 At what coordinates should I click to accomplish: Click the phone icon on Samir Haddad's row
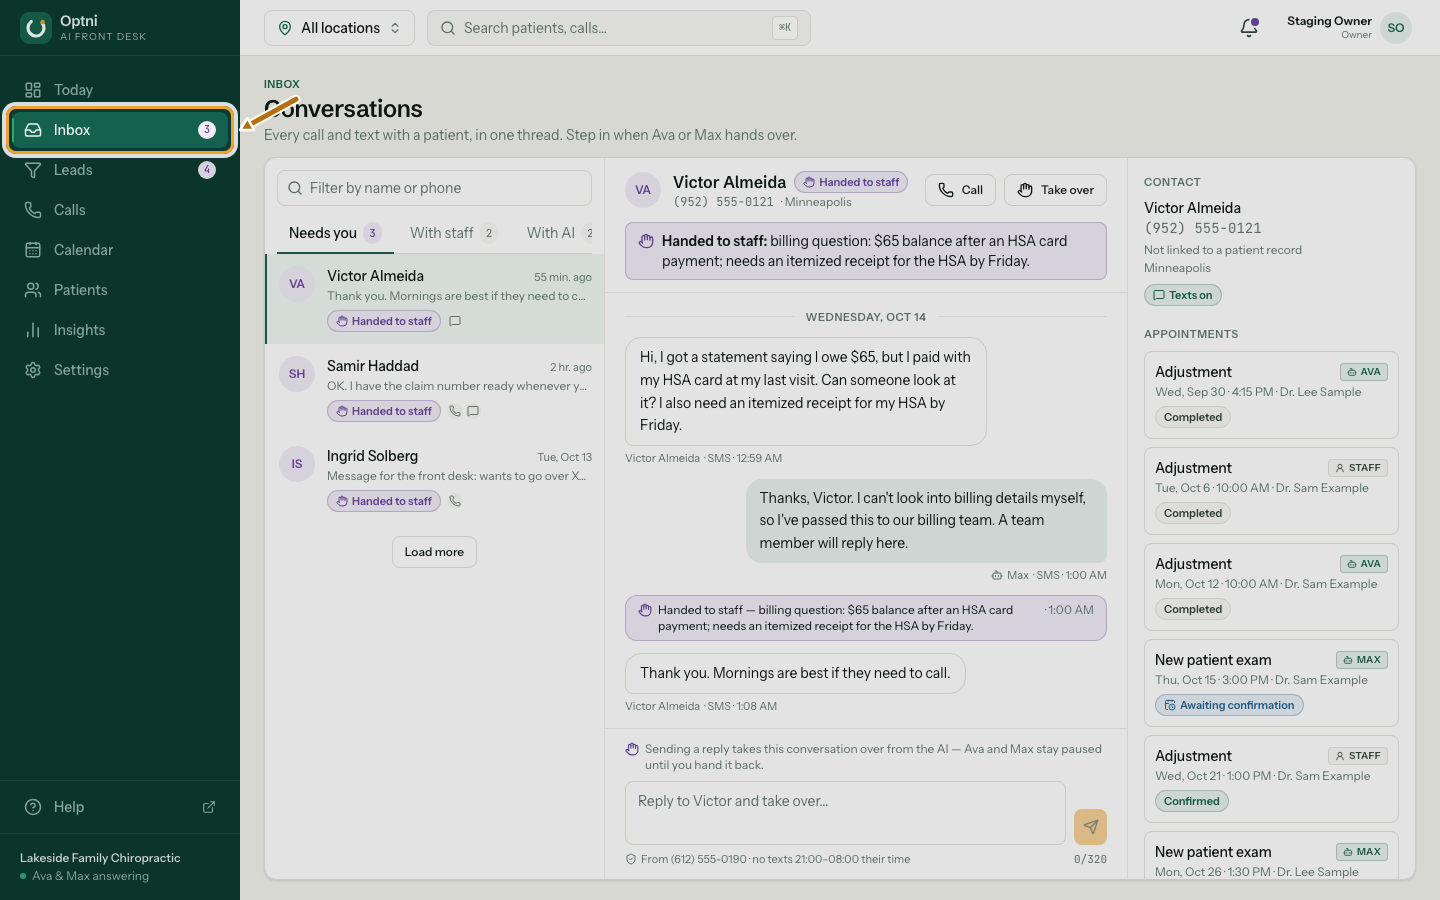[x=455, y=411]
